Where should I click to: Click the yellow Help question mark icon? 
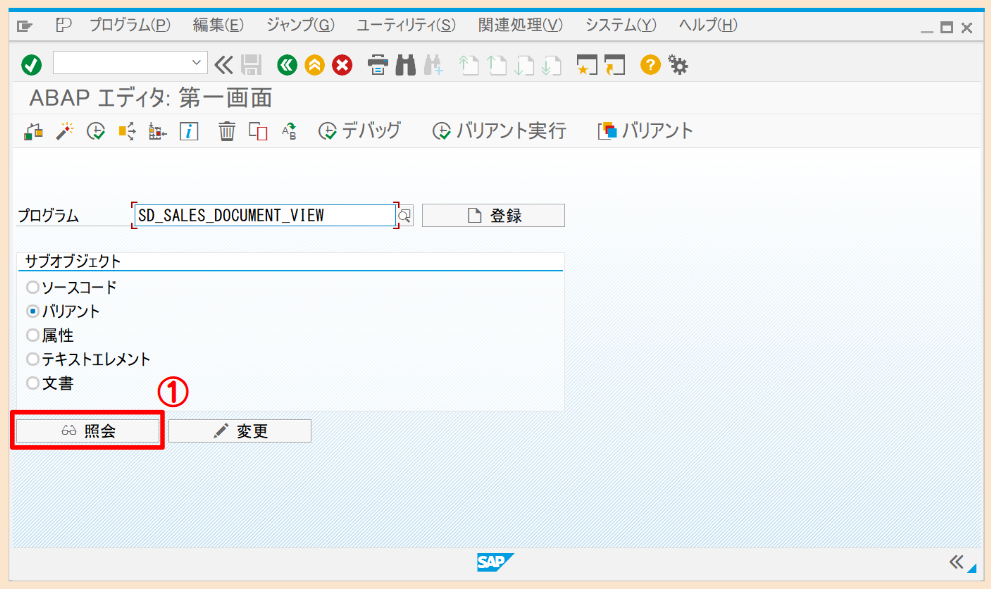point(650,64)
